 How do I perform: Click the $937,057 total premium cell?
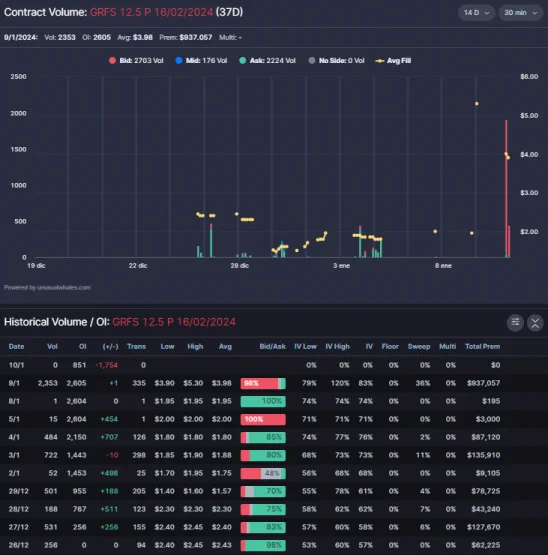click(483, 383)
